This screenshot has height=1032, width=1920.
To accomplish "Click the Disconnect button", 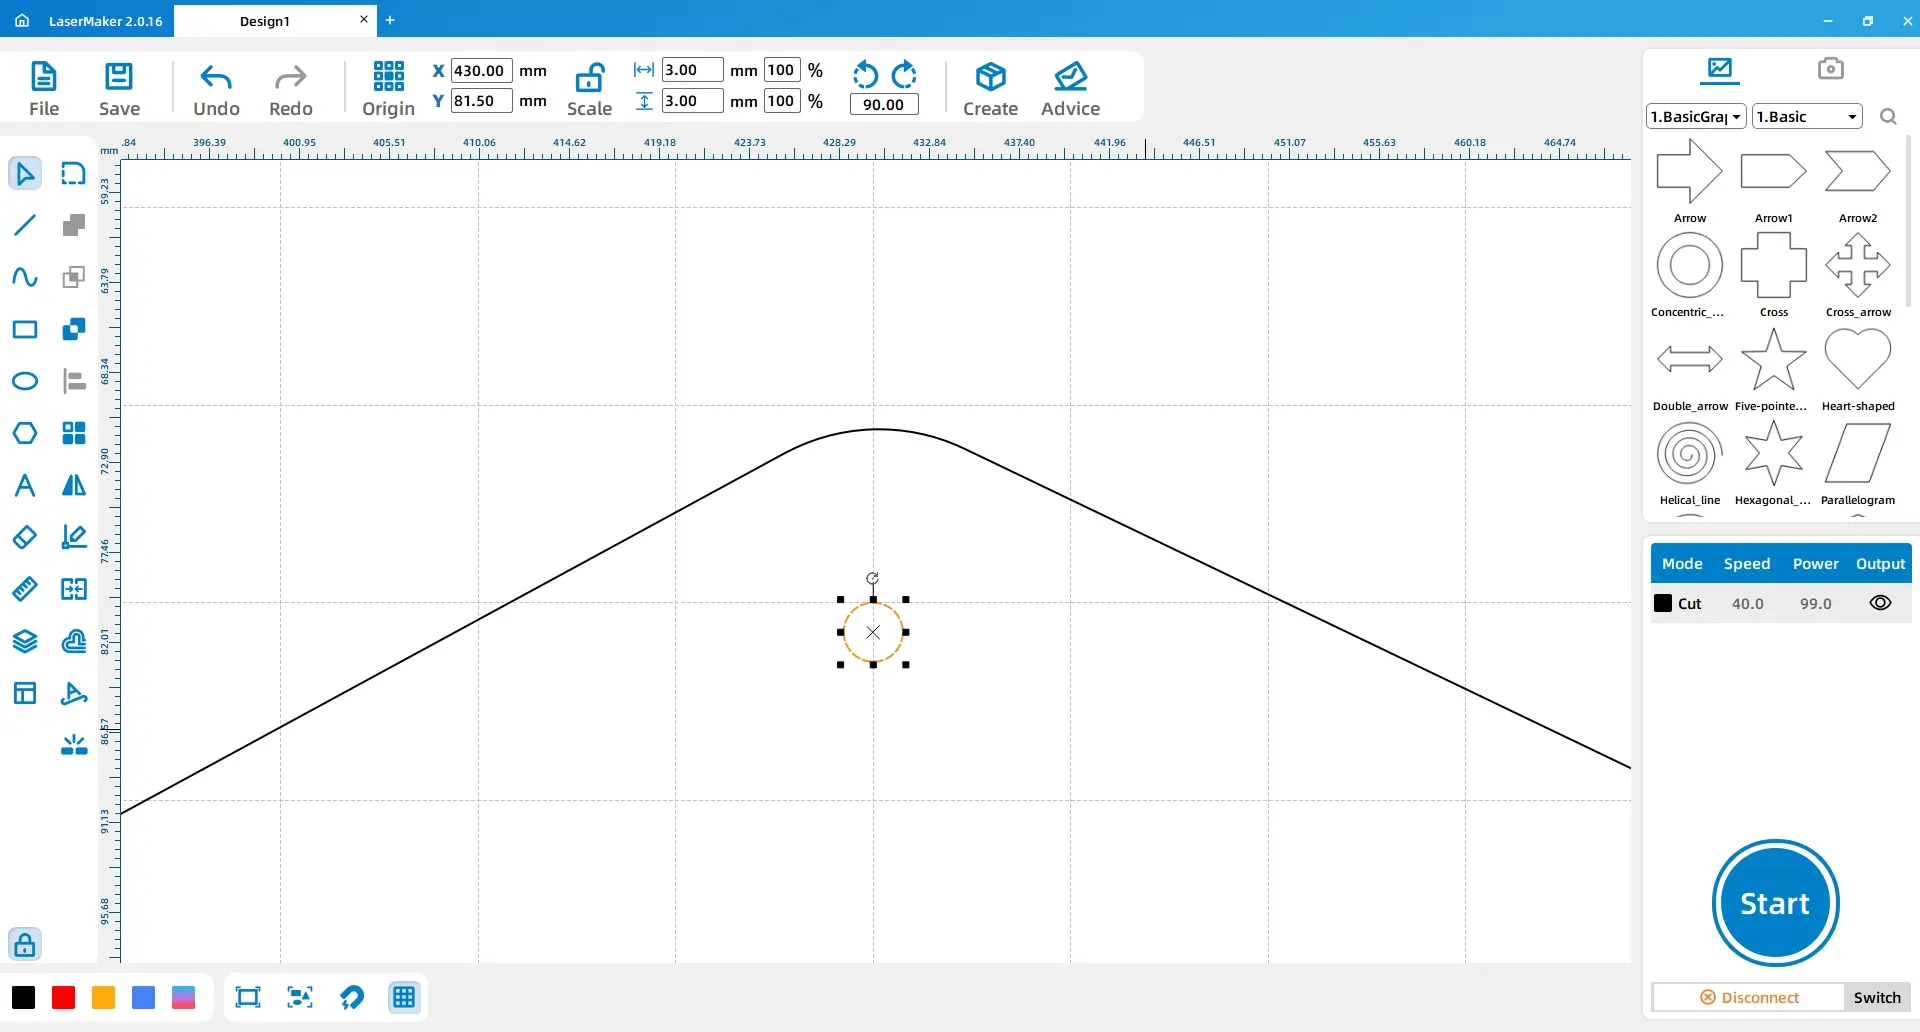I will (x=1748, y=997).
